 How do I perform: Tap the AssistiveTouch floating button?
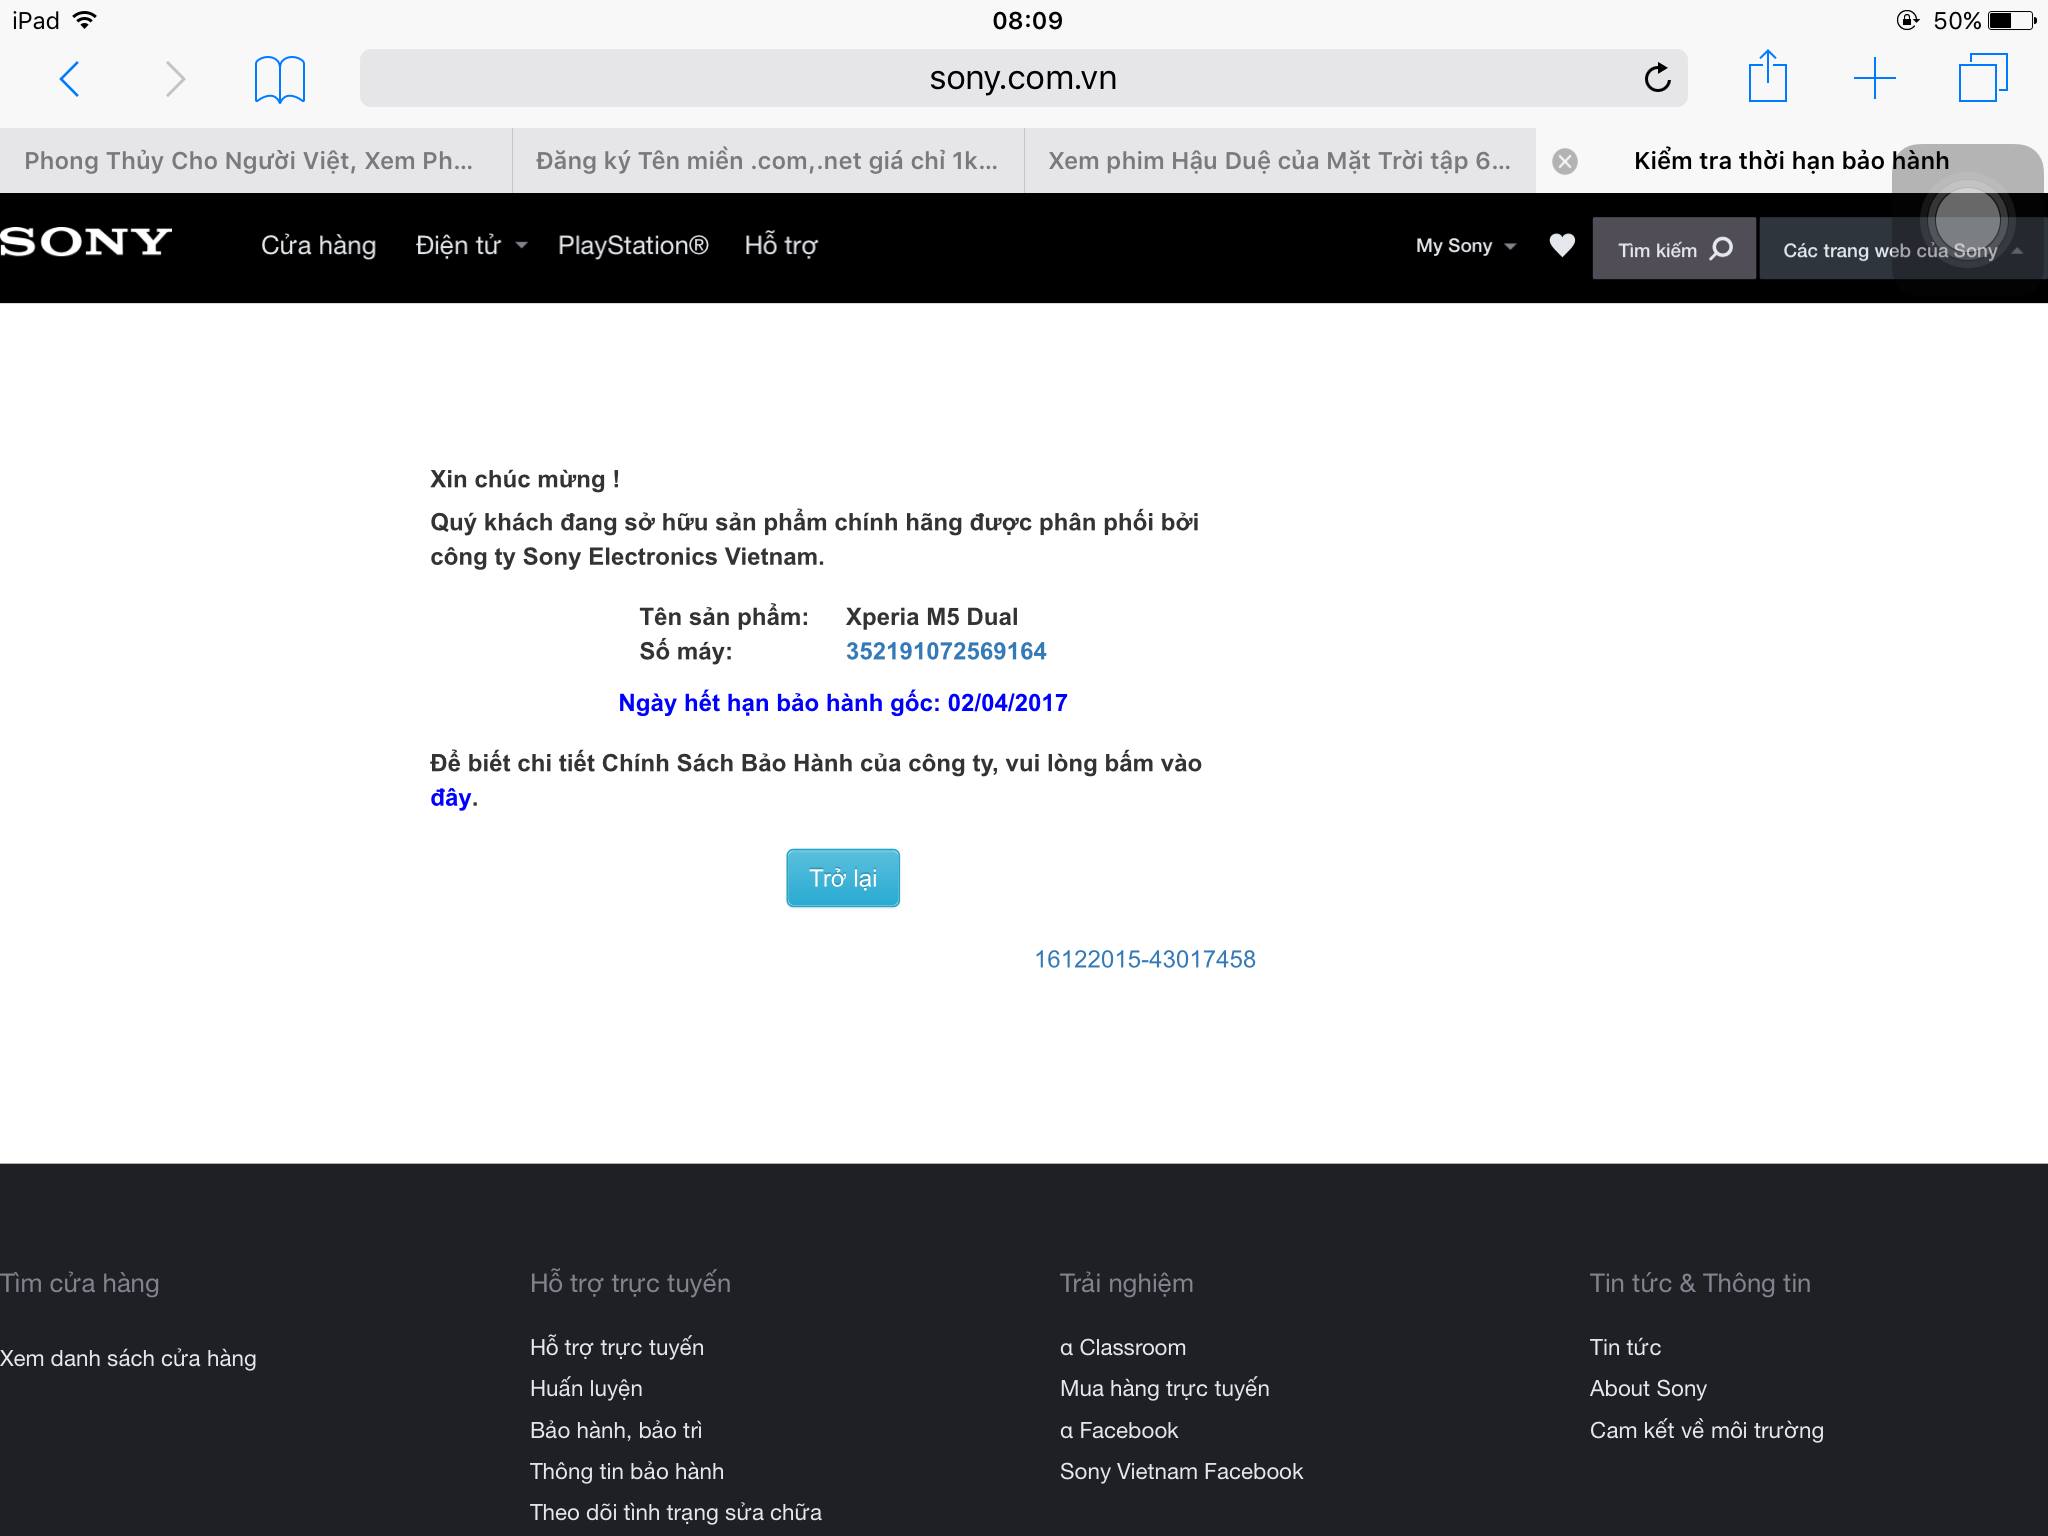(1967, 219)
